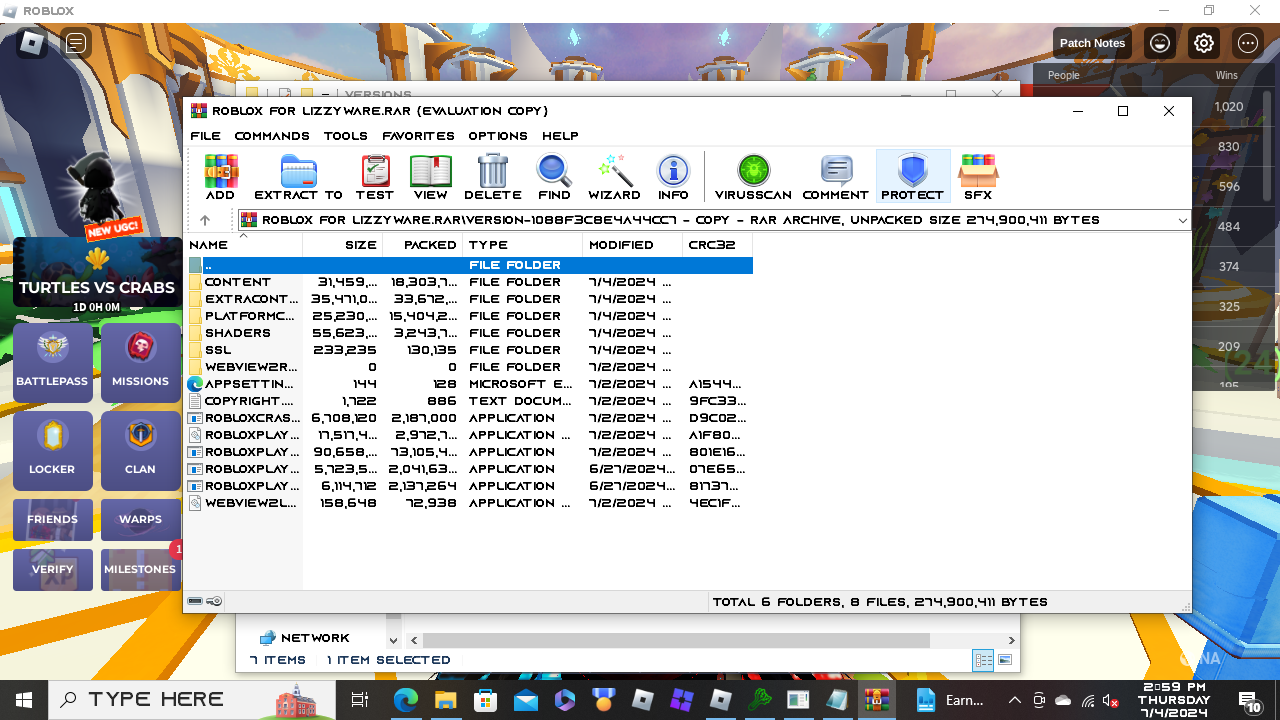
Task: Expand the Network tree dropdown in Explorer
Action: 392,640
